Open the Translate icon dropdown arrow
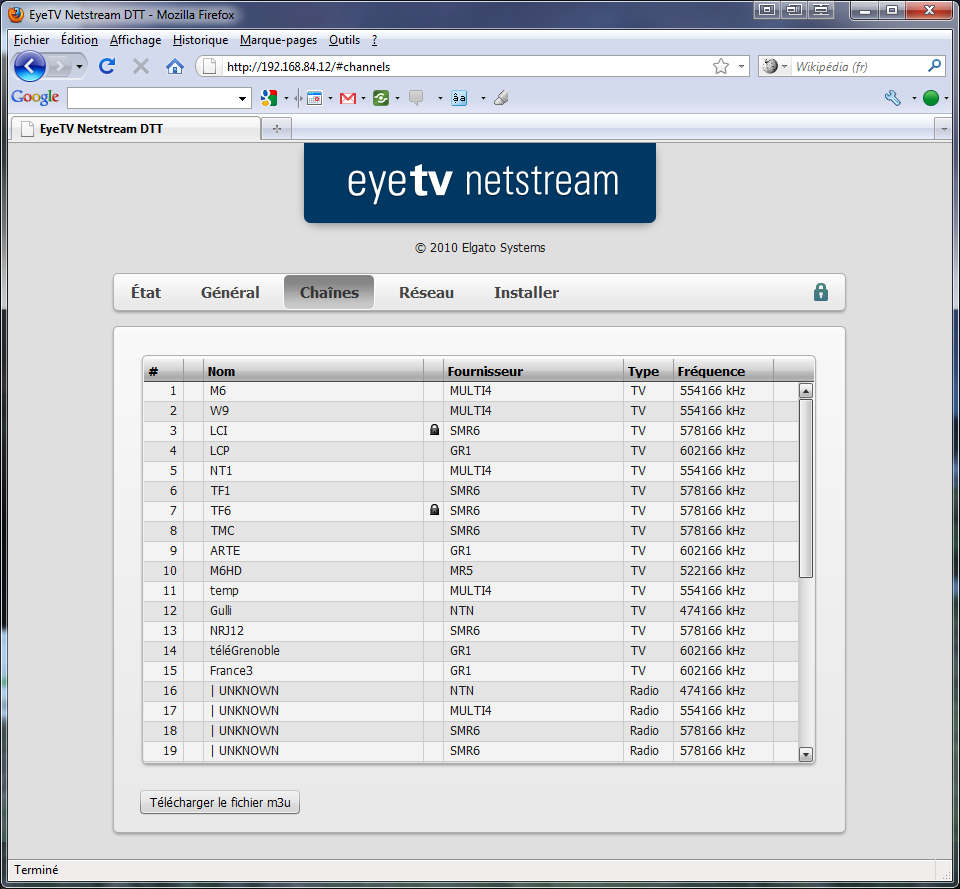Viewport: 960px width, 889px height. (x=483, y=98)
